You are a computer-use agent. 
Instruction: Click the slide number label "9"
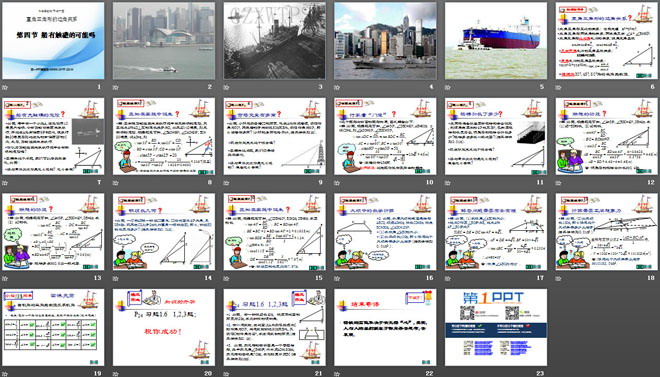(321, 183)
